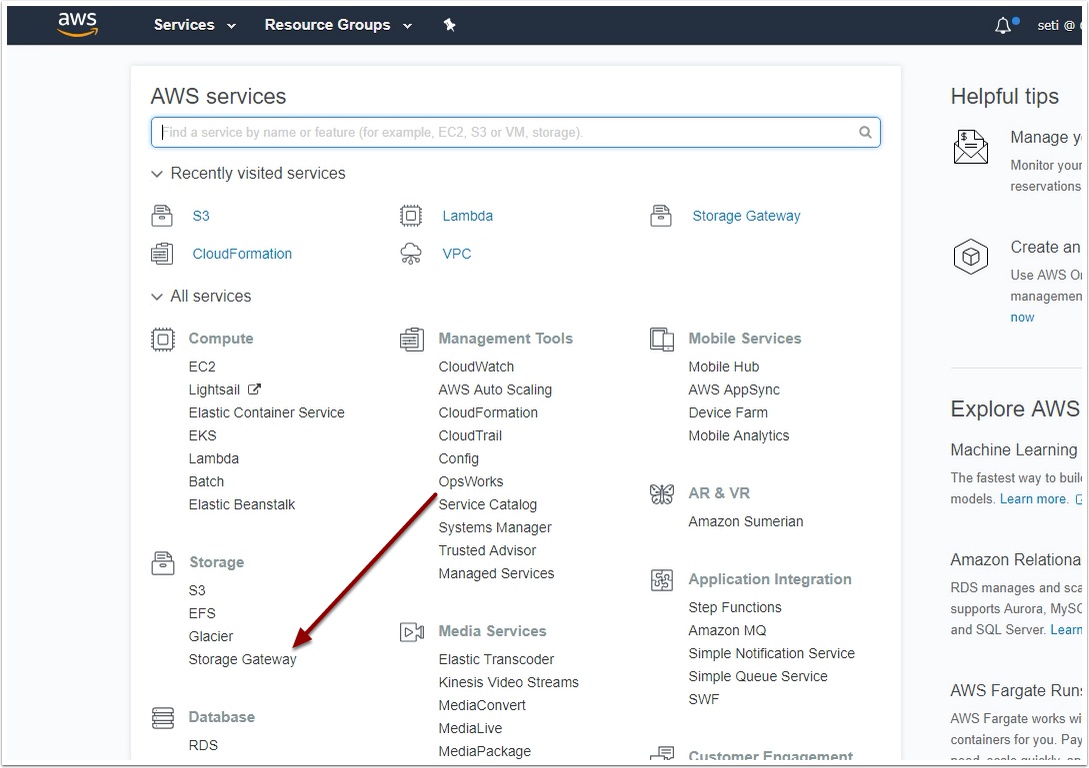The width and height of the screenshot is (1089, 768).
Task: Open Storage Gateway under Storage category
Action: pos(242,659)
